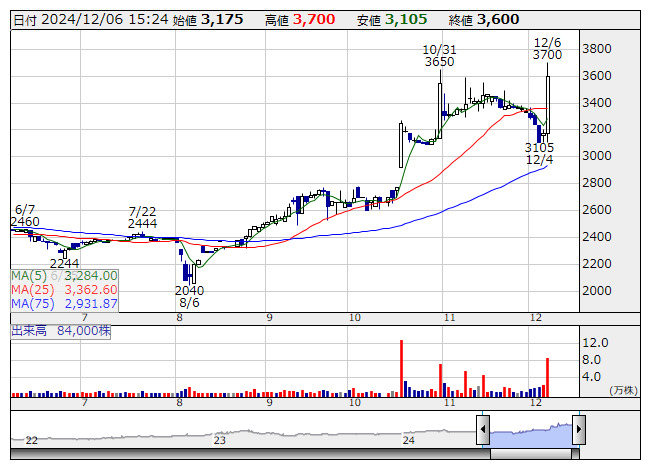Click the 始値 3,175 open value
The width and height of the screenshot is (653, 470).
click(208, 20)
